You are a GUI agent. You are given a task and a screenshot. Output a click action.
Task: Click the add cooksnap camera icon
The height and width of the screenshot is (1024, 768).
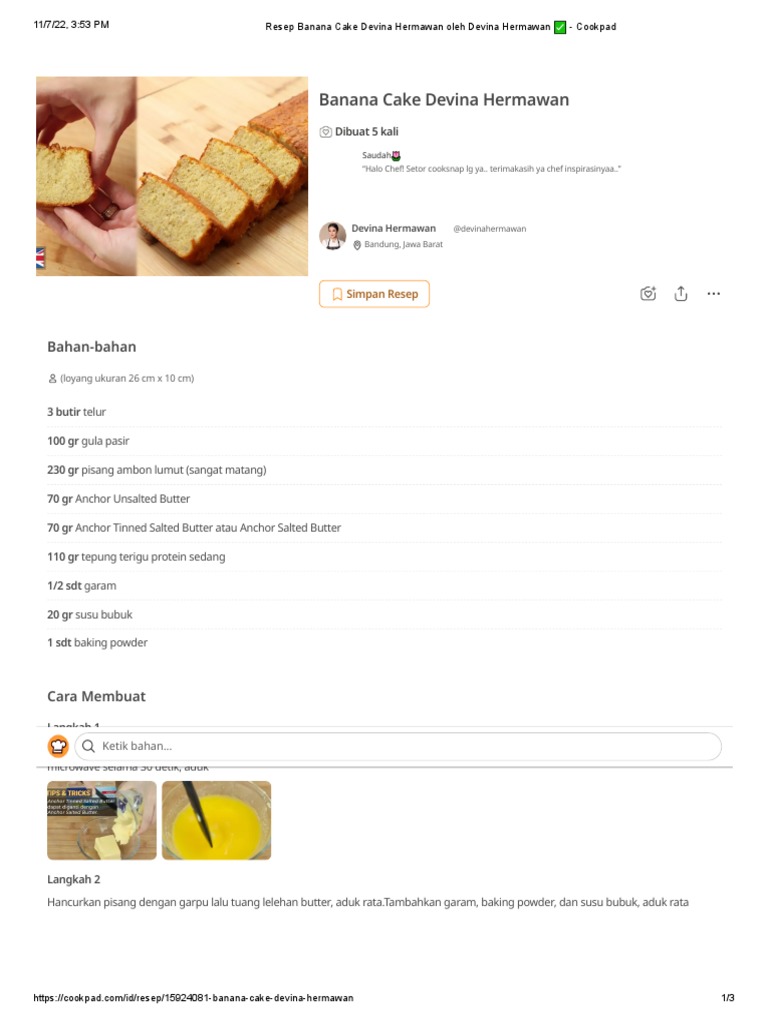(648, 294)
